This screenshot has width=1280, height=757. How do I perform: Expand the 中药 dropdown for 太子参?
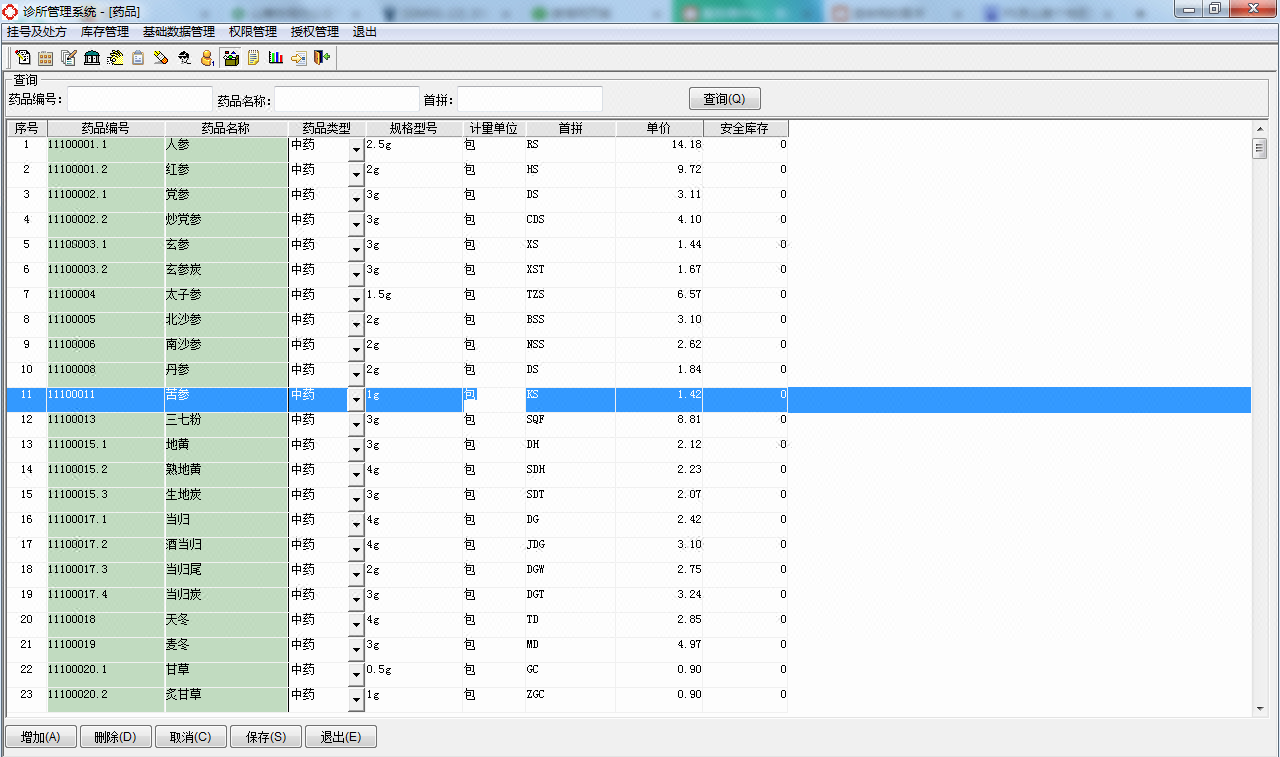(x=355, y=299)
